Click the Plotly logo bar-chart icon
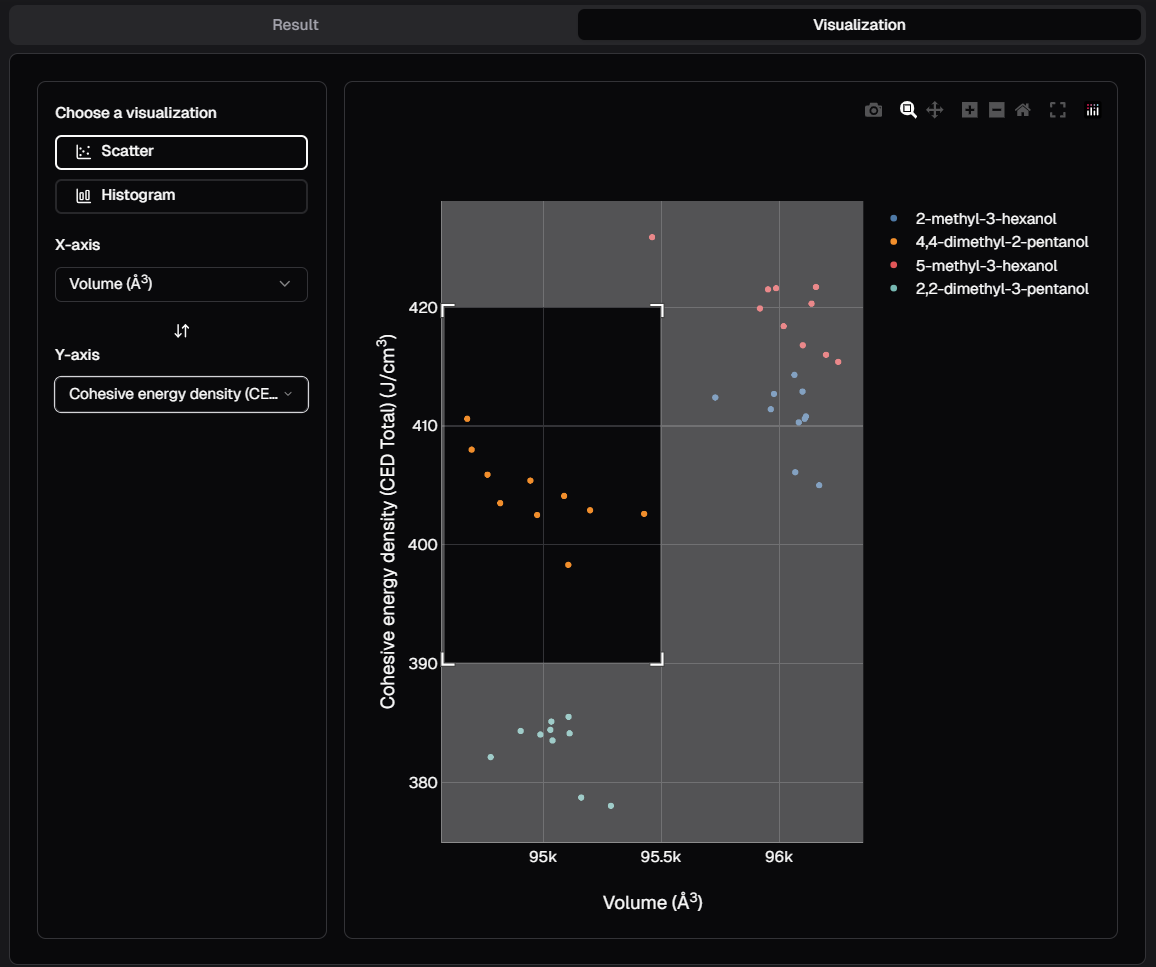Image resolution: width=1156 pixels, height=967 pixels. pos(1093,110)
